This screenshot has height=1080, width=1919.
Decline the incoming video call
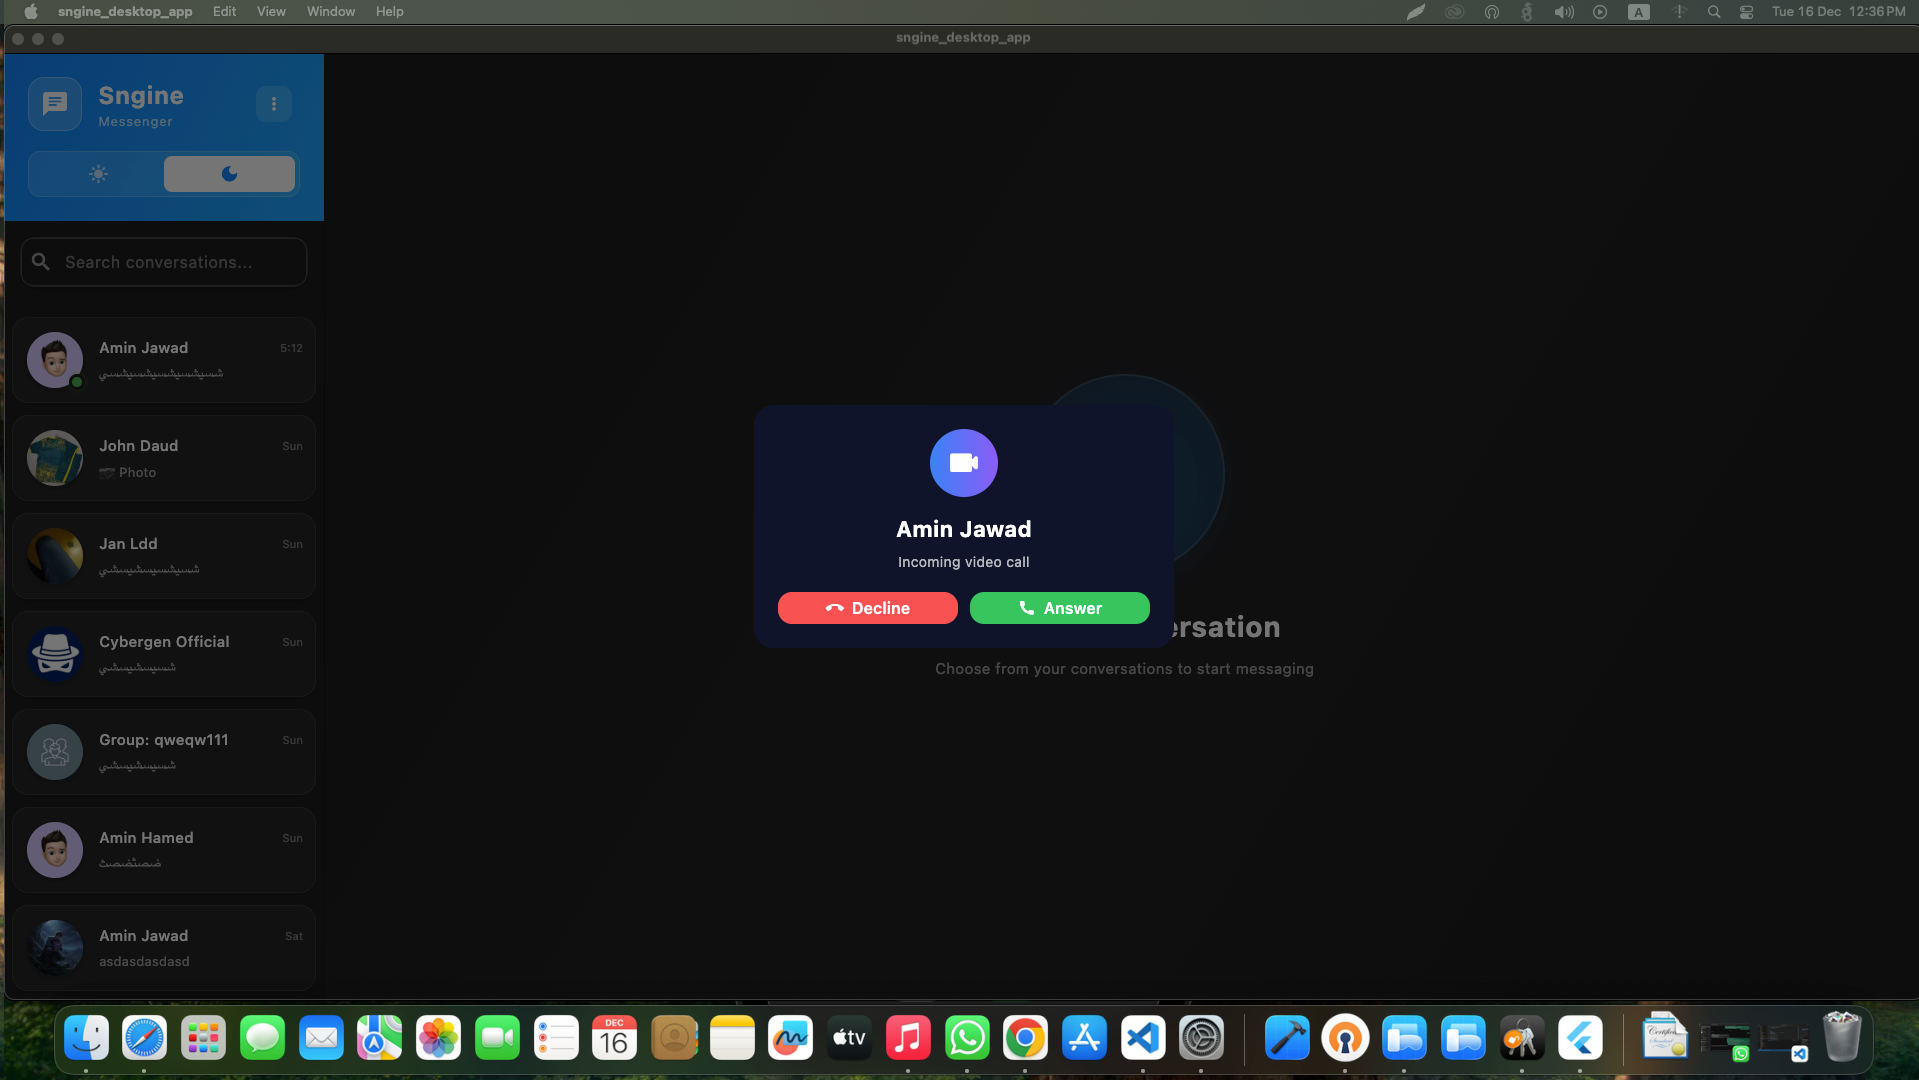(x=867, y=608)
